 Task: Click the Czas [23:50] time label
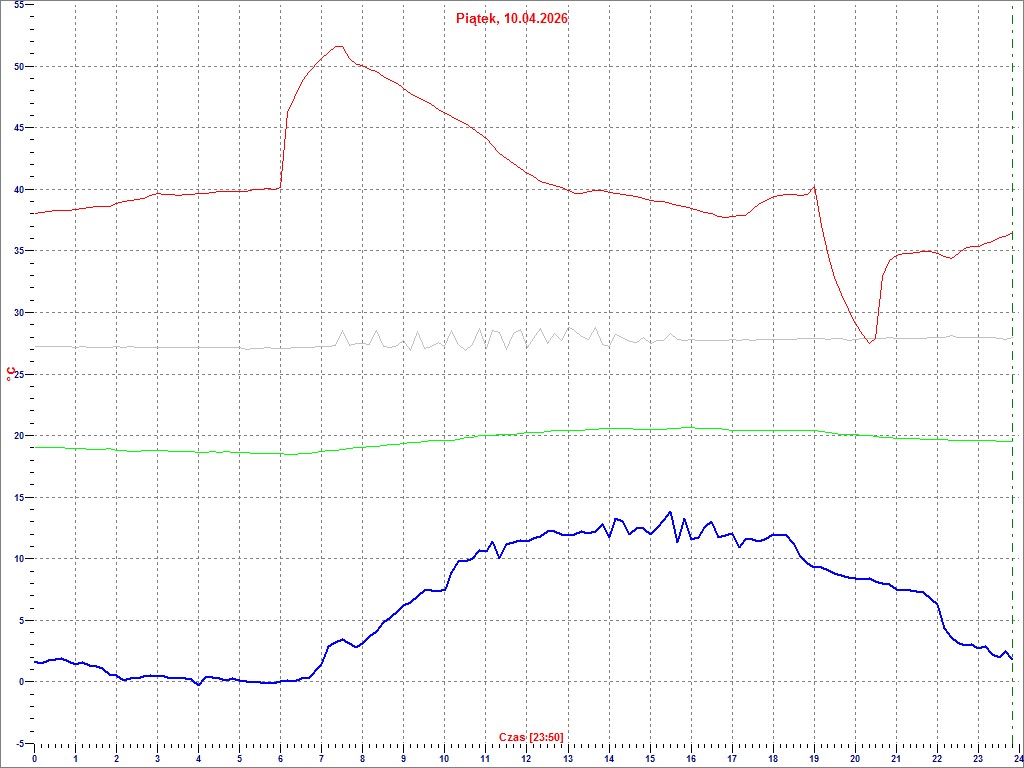(x=531, y=738)
